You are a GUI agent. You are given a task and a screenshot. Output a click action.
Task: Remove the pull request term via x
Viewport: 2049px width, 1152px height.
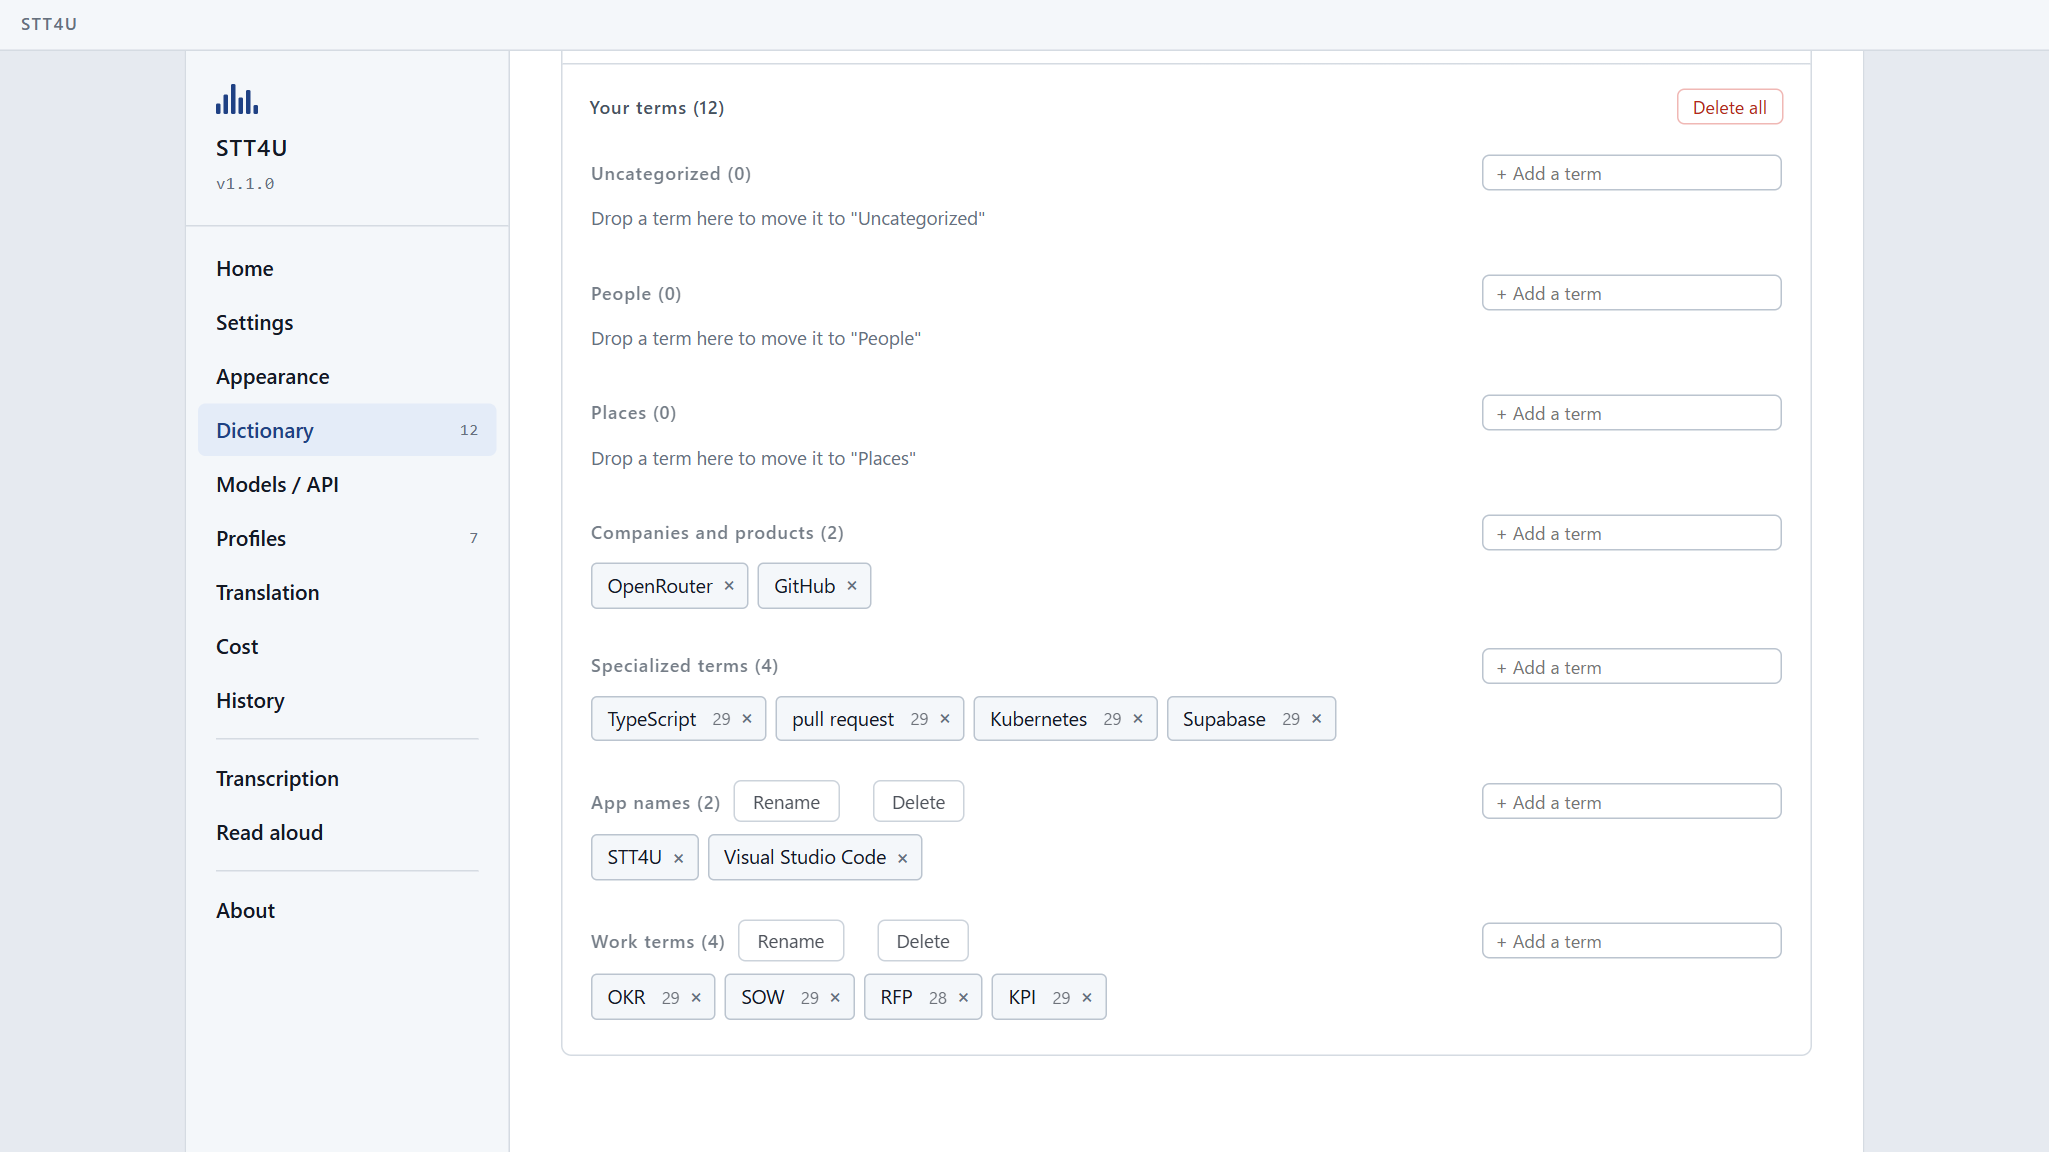coord(945,719)
